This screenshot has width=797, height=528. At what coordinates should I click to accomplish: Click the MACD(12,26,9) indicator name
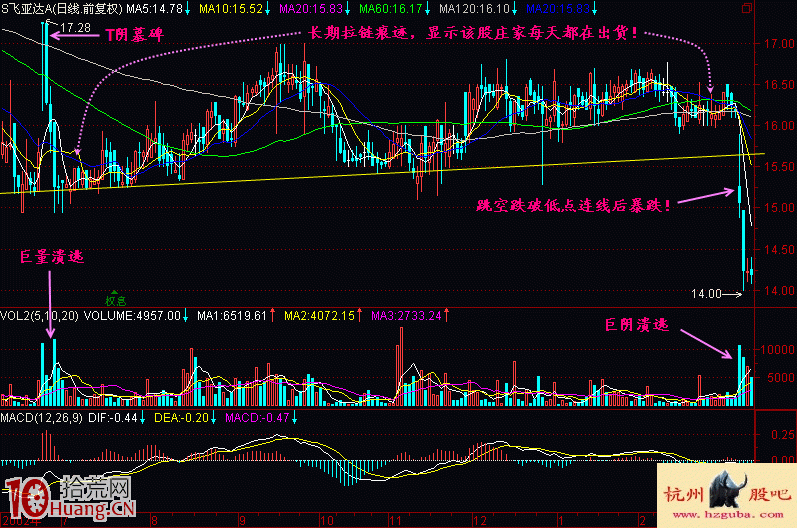point(42,418)
